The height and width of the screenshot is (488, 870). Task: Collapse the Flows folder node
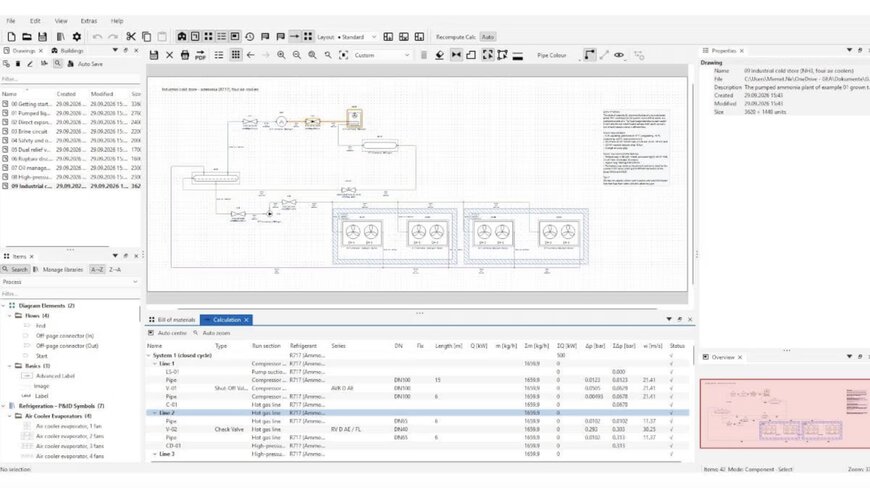click(9, 316)
